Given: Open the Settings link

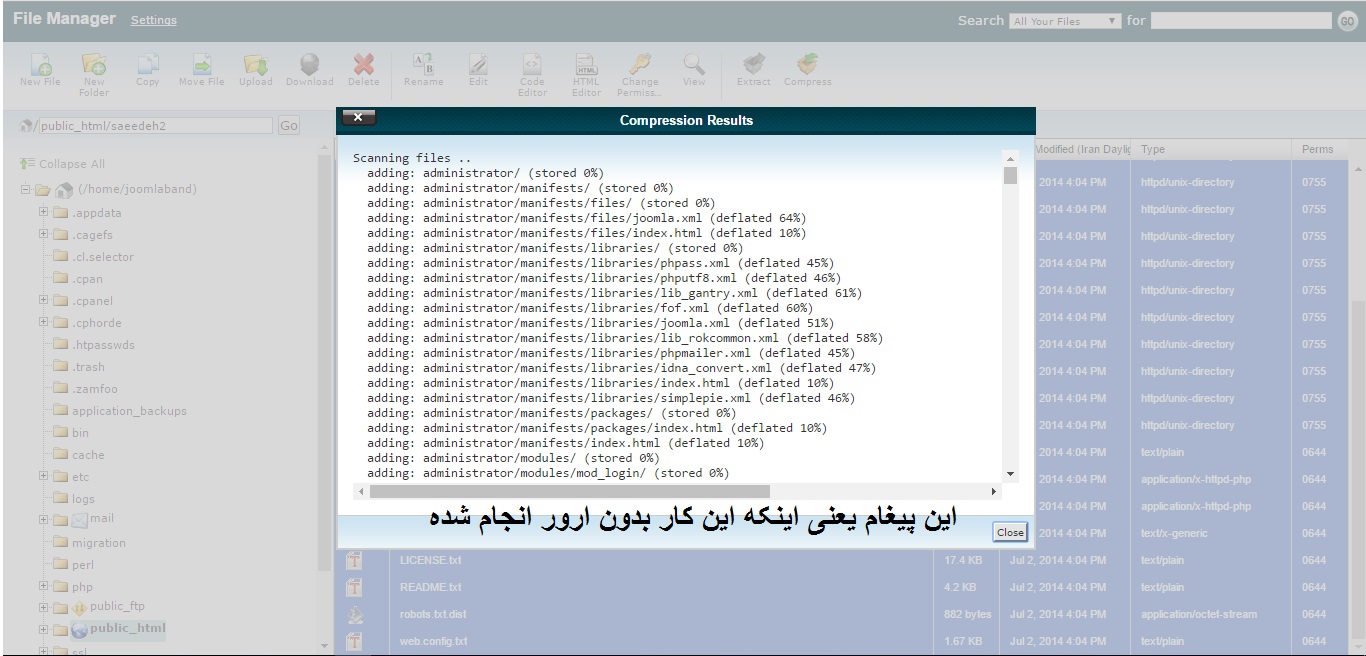Looking at the screenshot, I should pyautogui.click(x=154, y=20).
